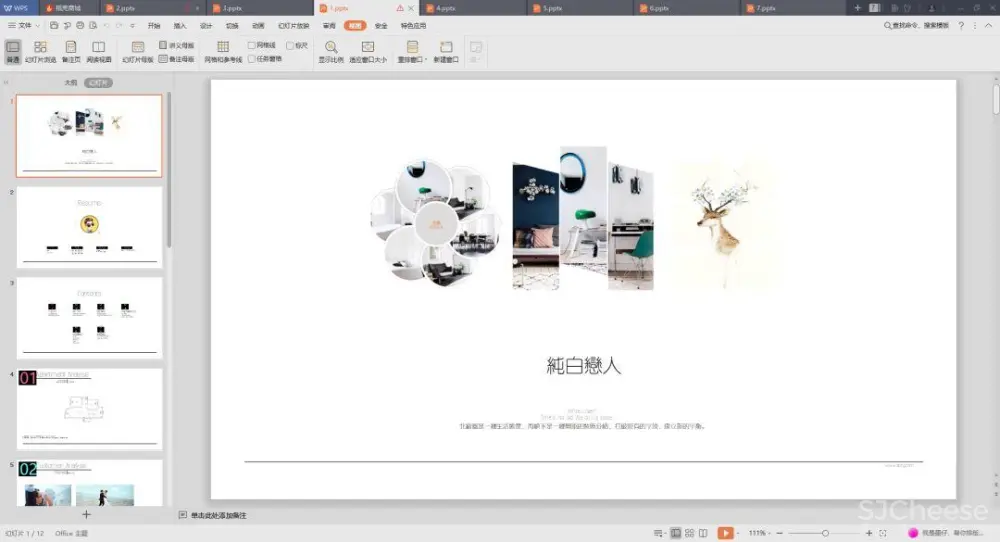Click the status bar normal view icon
The height and width of the screenshot is (542, 1000).
675,532
